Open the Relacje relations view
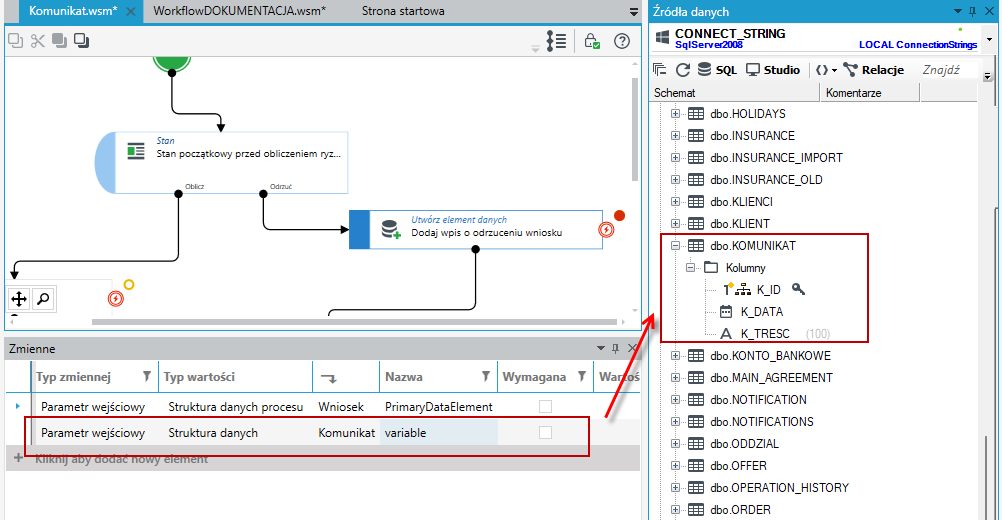This screenshot has width=1002, height=520. pyautogui.click(x=874, y=70)
